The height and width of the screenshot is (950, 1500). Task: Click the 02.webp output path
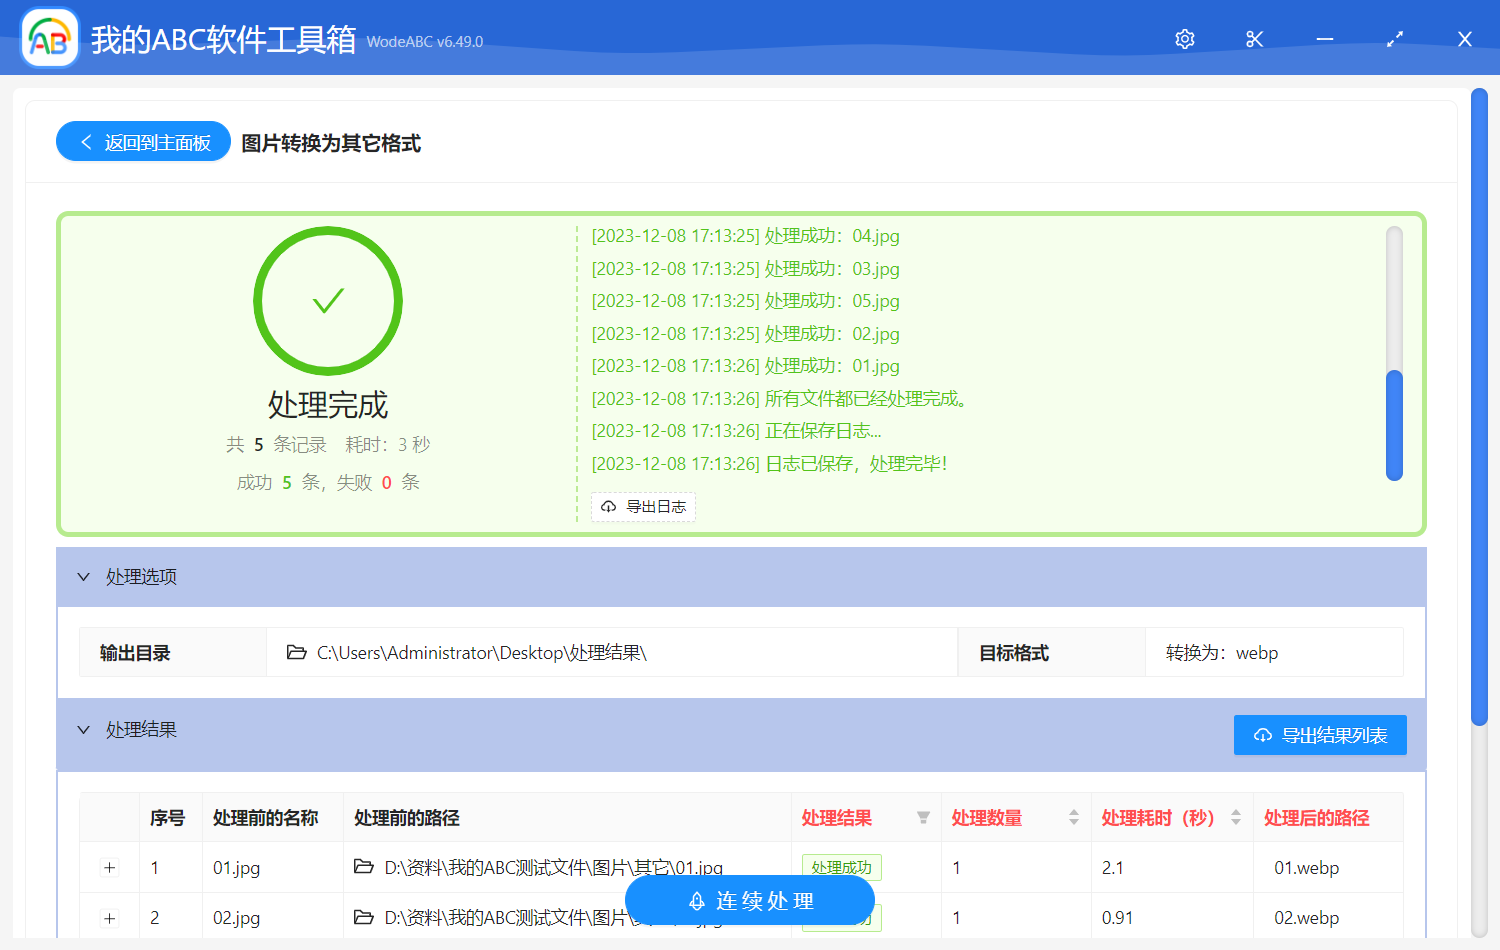[1306, 918]
